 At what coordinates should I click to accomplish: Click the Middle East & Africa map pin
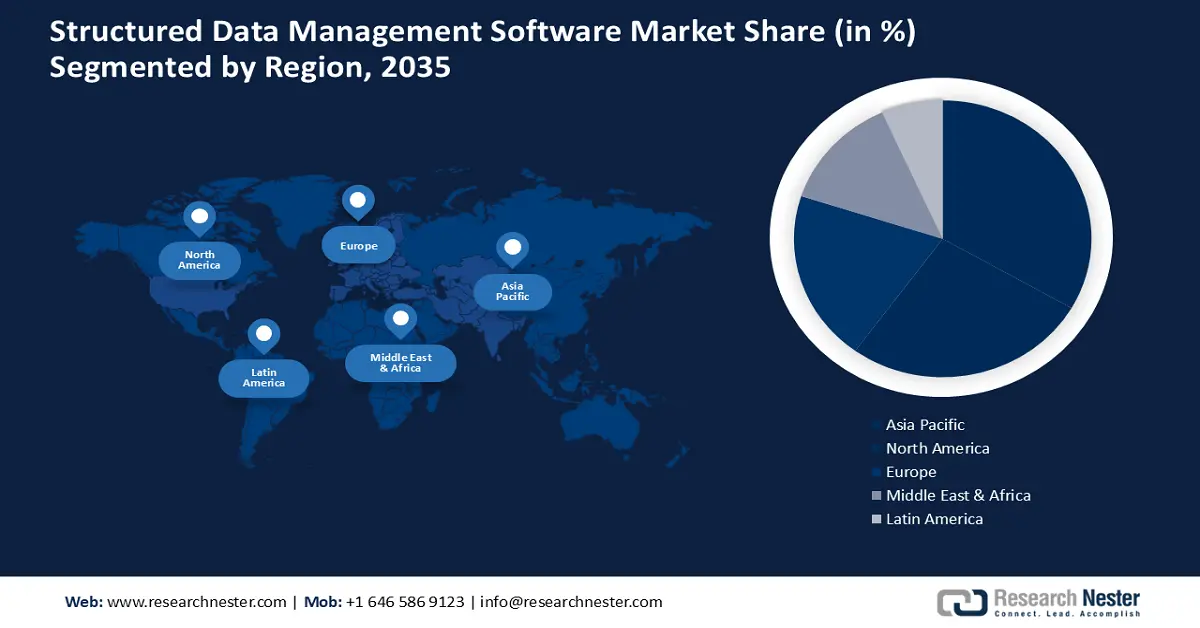pos(400,316)
